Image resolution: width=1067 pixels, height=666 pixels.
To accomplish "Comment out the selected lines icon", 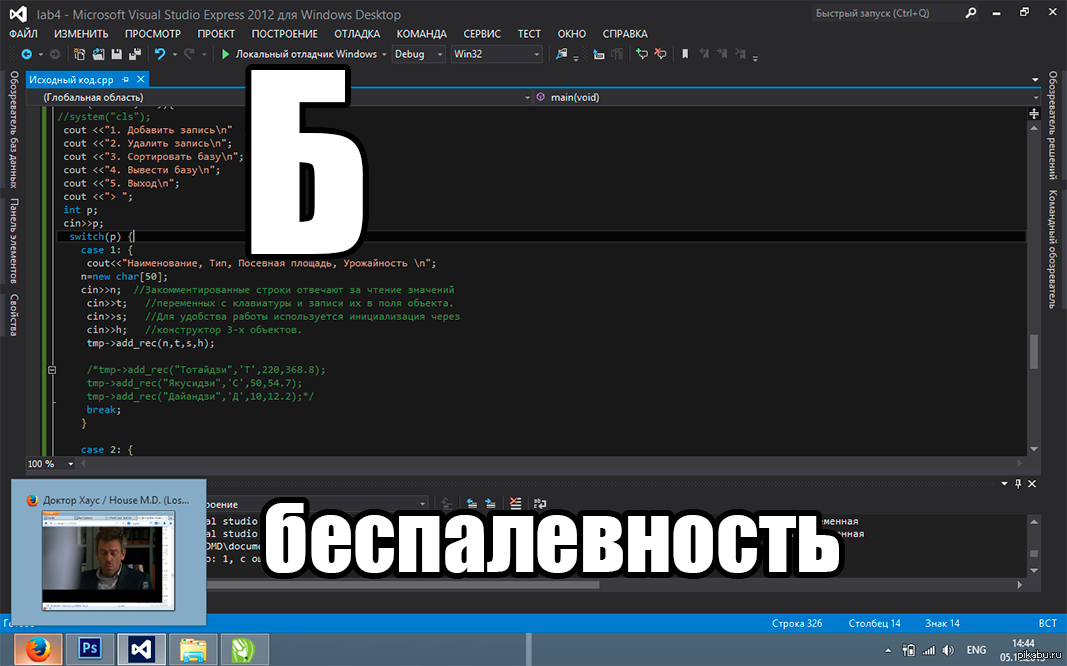I will click(642, 54).
